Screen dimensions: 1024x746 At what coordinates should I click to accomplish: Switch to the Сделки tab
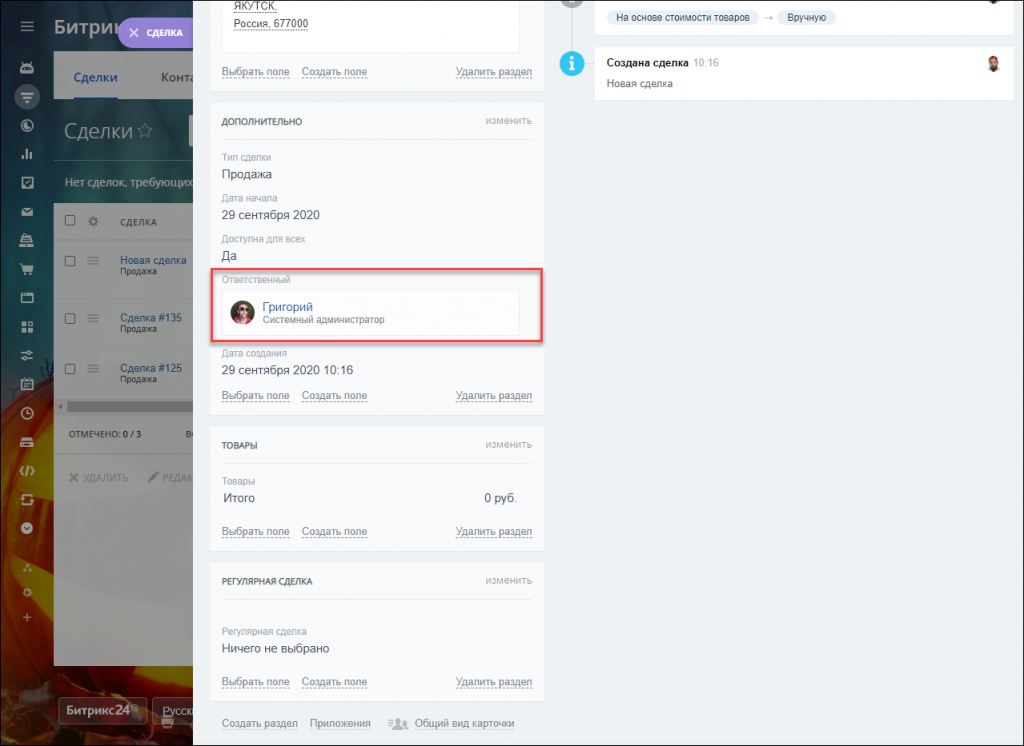coord(95,78)
